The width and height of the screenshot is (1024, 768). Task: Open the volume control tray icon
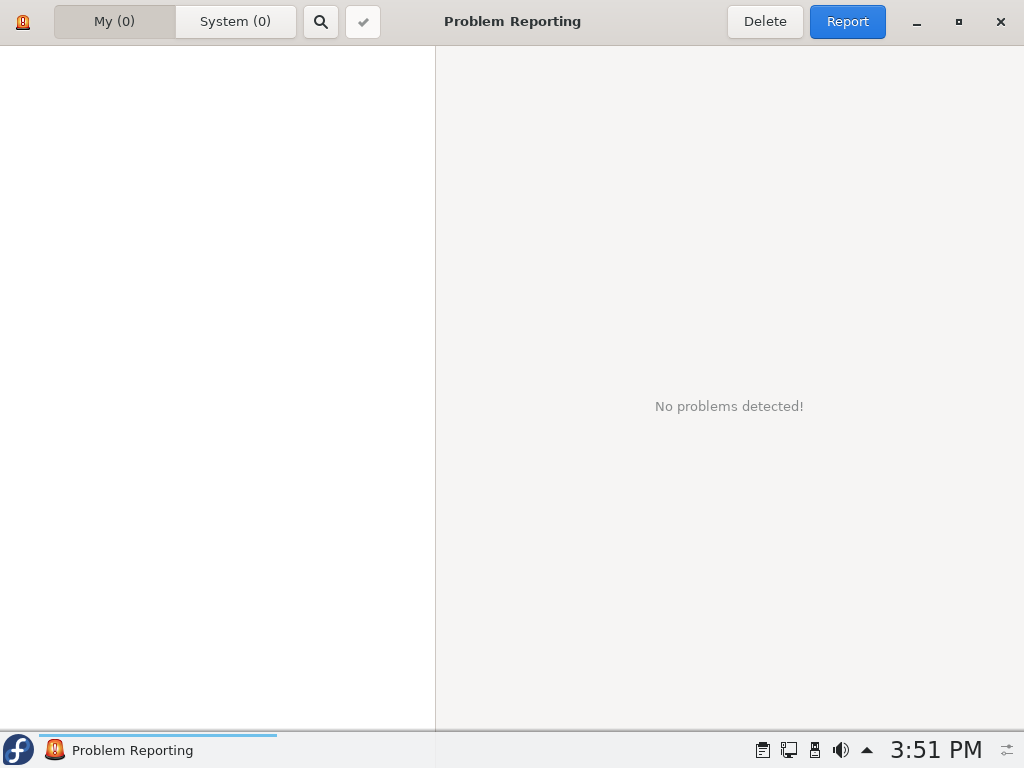tap(841, 750)
